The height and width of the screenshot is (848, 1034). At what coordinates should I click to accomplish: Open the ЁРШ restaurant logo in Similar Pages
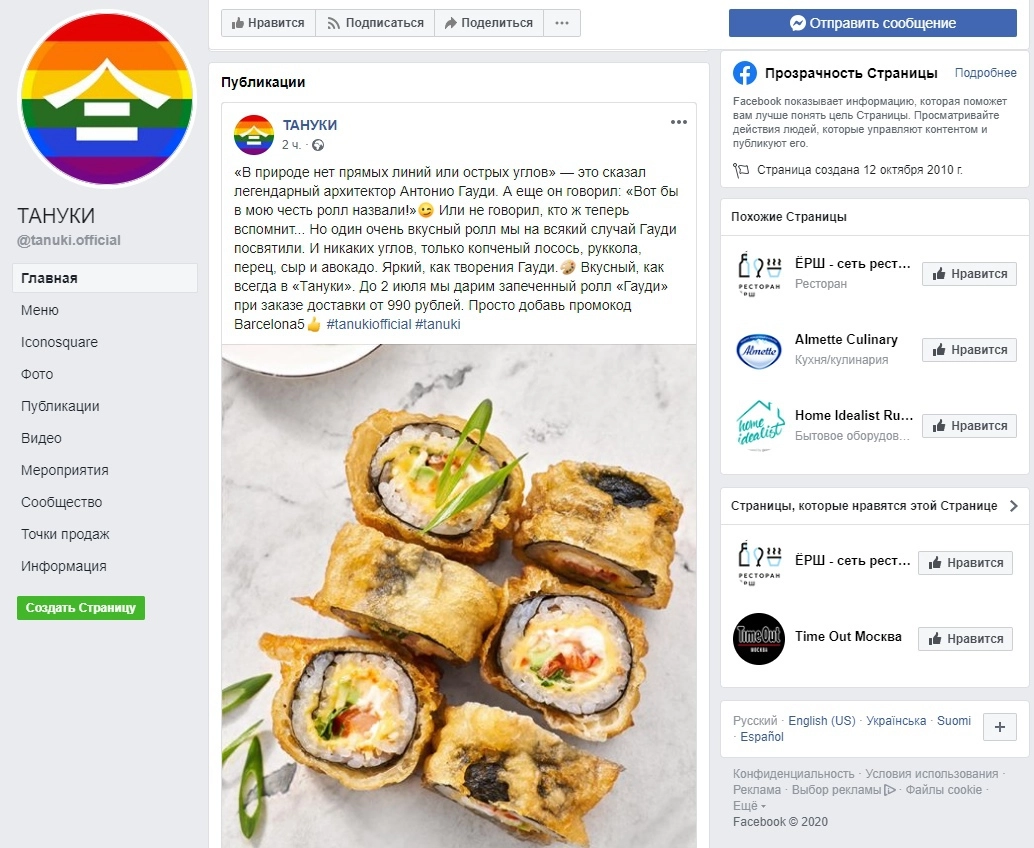[759, 273]
